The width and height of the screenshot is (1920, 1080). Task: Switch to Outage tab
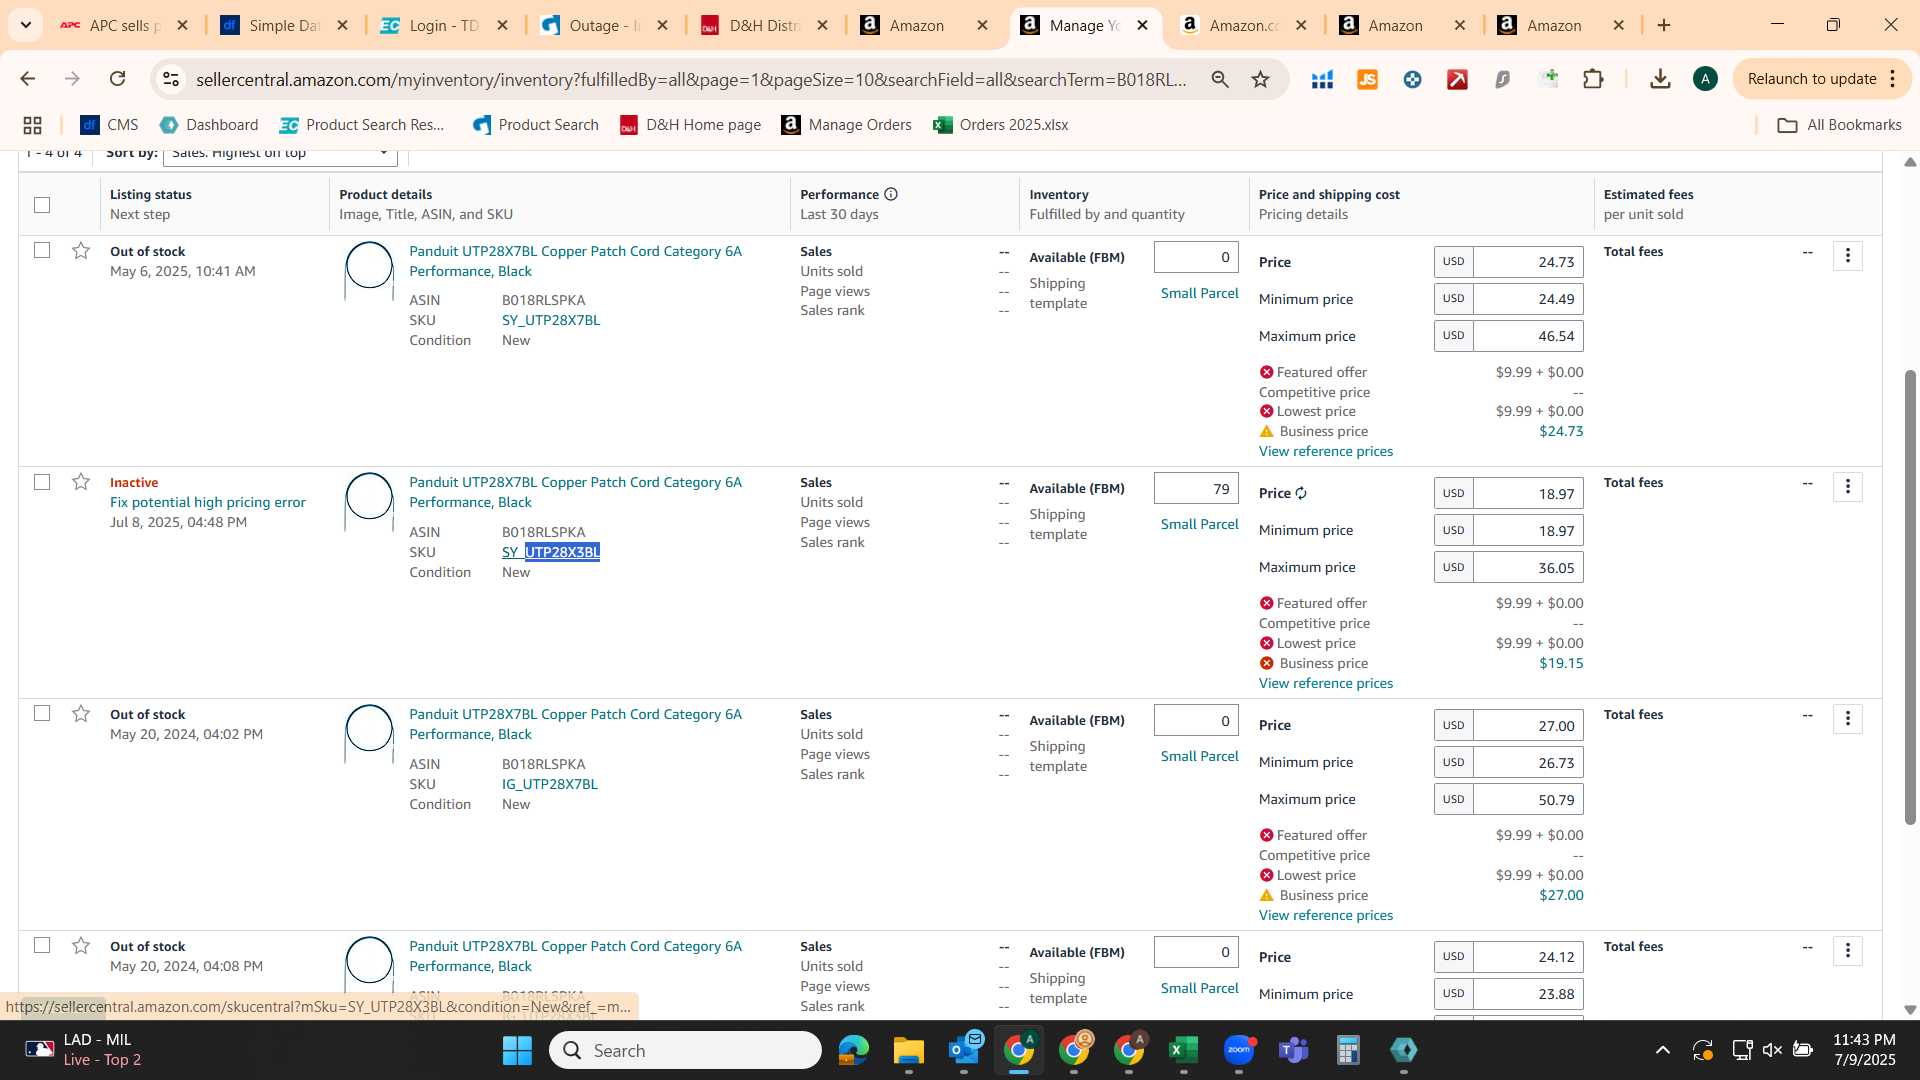604,25
